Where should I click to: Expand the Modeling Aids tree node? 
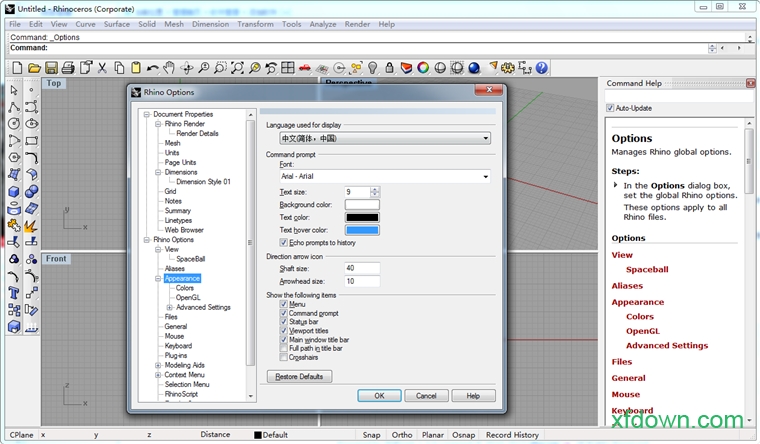158,366
